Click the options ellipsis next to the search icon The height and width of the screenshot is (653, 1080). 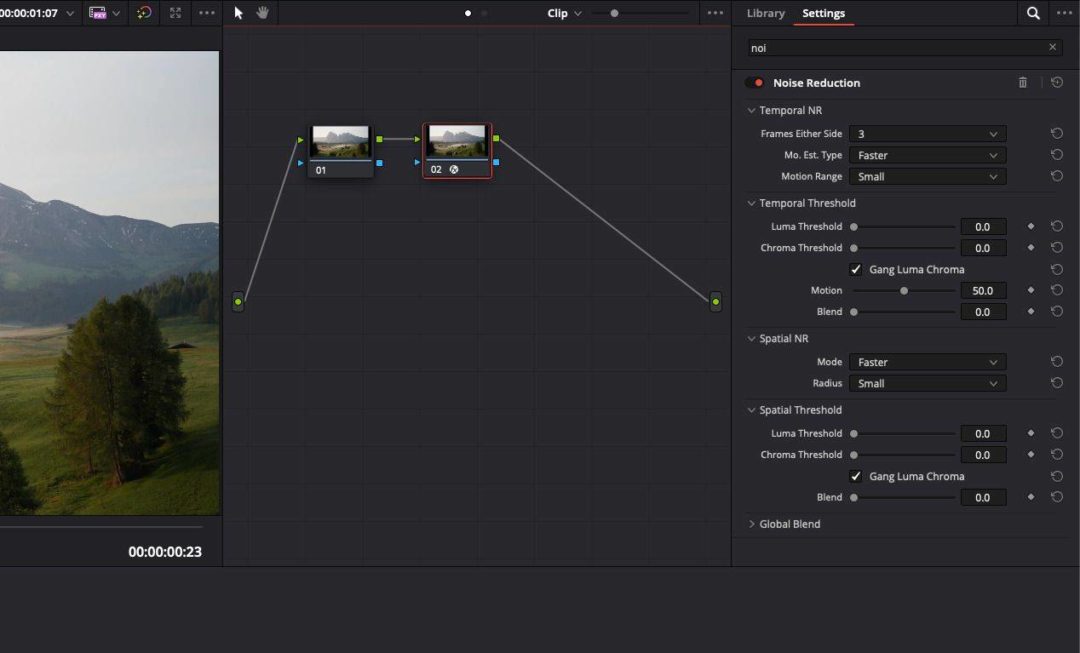(1064, 14)
